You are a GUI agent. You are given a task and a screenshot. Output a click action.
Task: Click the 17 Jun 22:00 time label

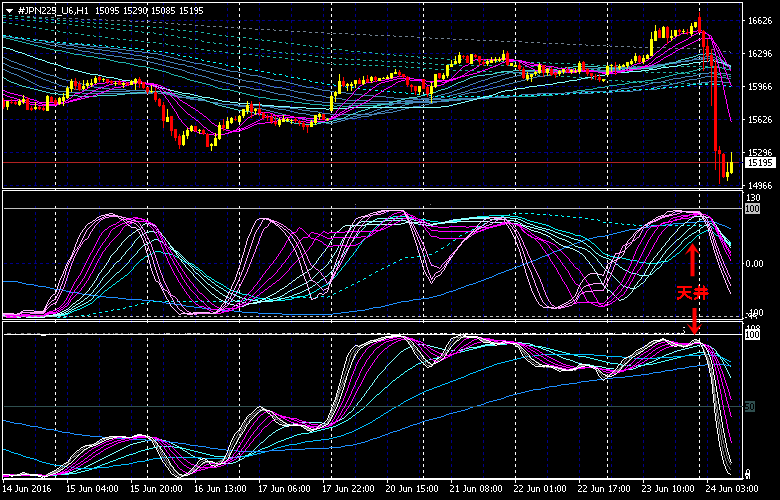click(349, 488)
